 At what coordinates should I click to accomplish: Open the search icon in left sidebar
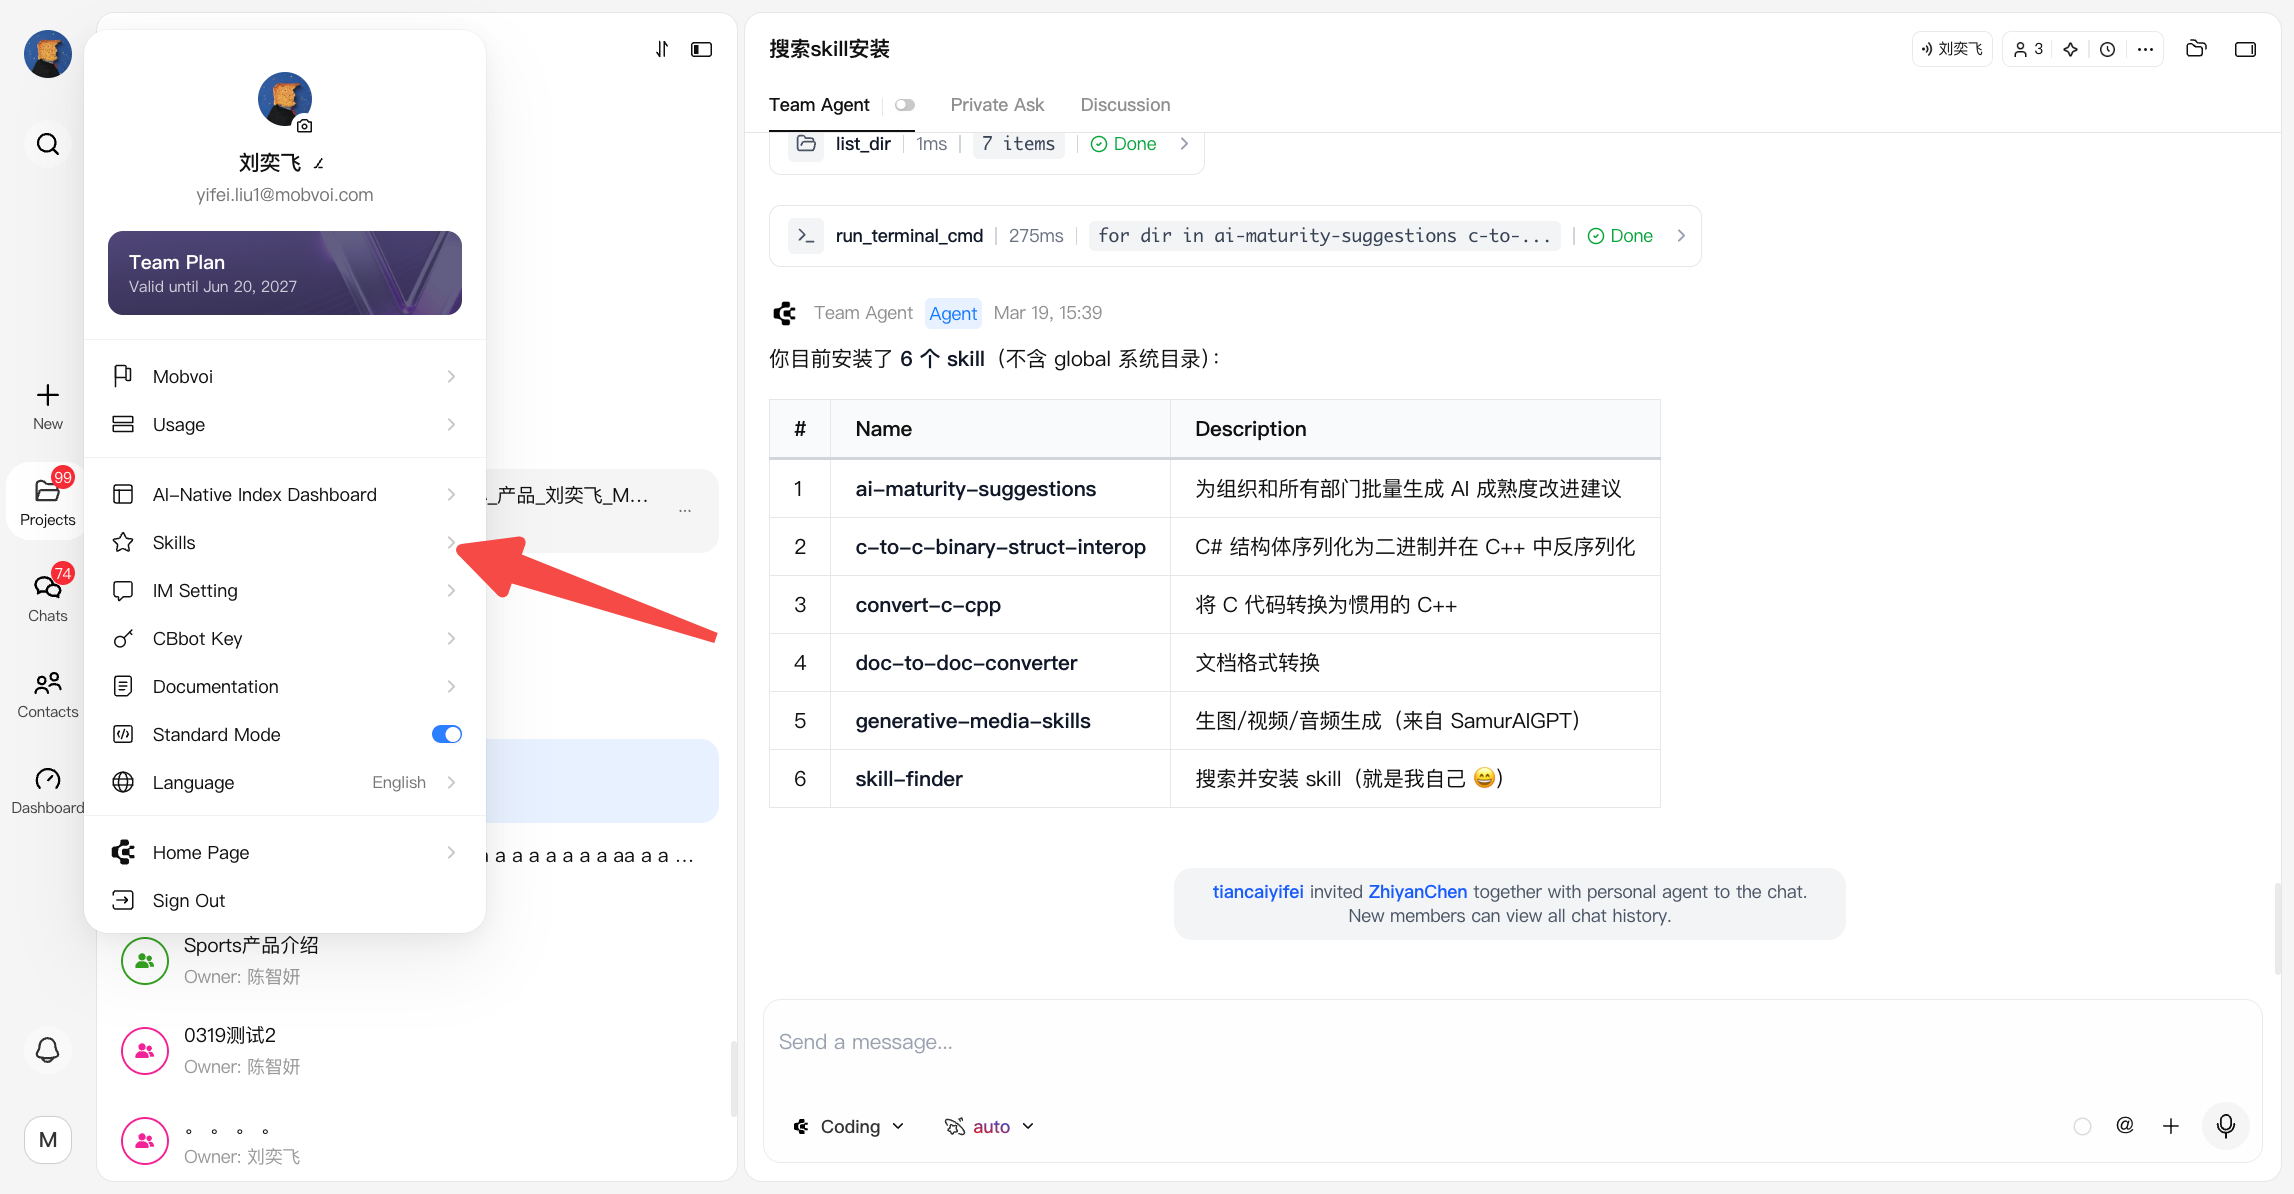pos(47,144)
